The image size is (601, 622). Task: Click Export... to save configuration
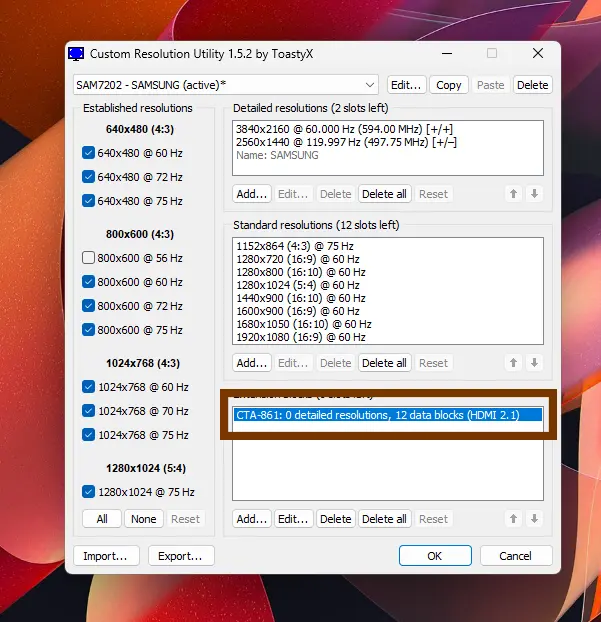tap(181, 556)
